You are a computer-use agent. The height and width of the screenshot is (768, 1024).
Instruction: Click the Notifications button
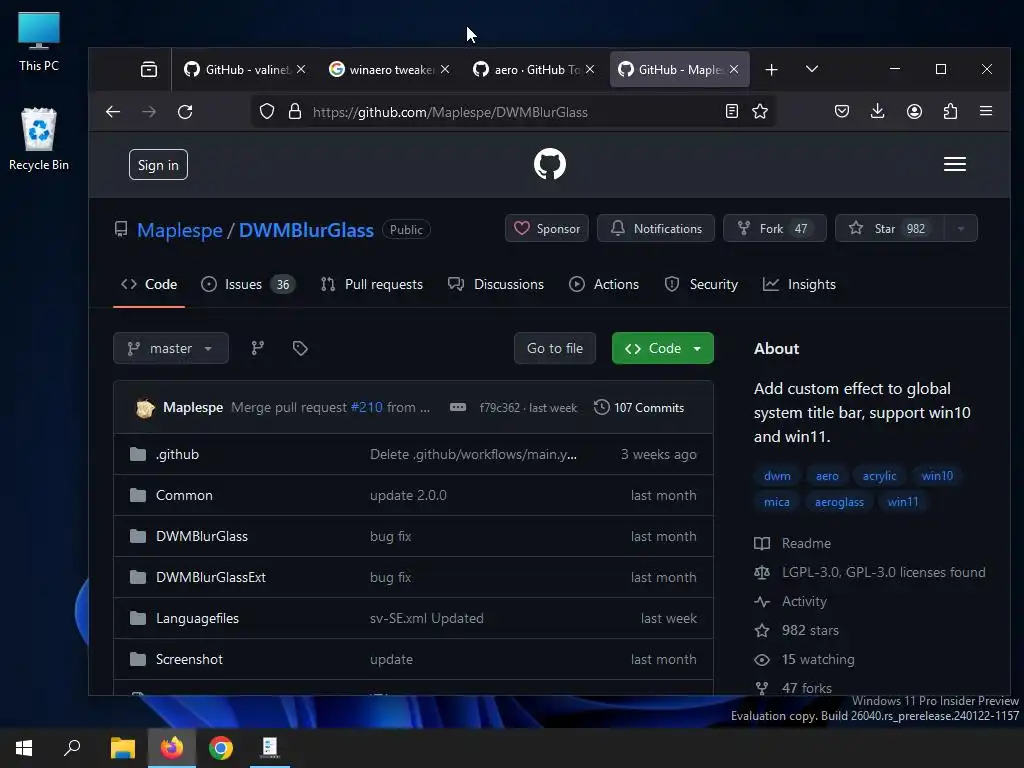point(656,229)
